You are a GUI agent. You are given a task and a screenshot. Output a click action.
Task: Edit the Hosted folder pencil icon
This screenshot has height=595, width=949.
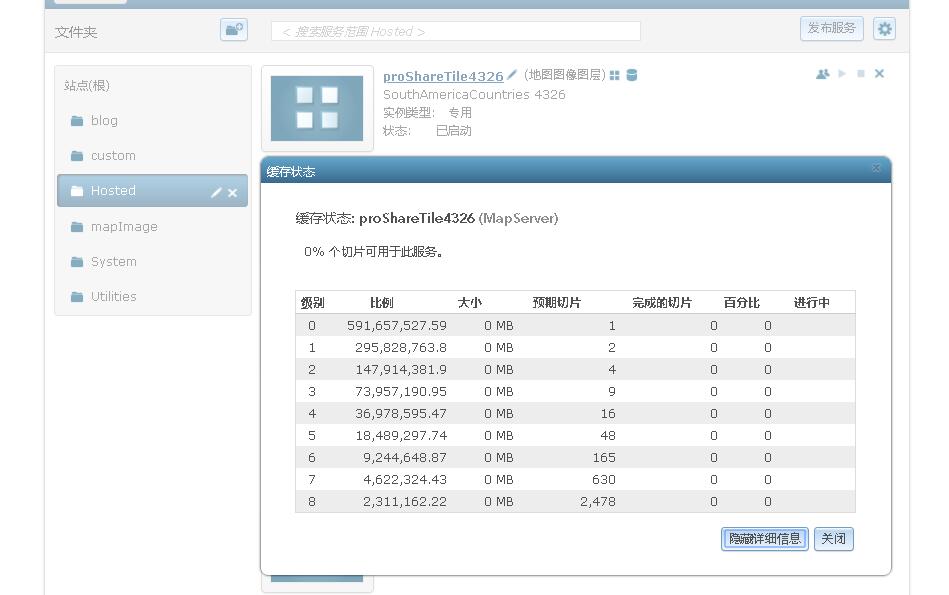[x=216, y=192]
